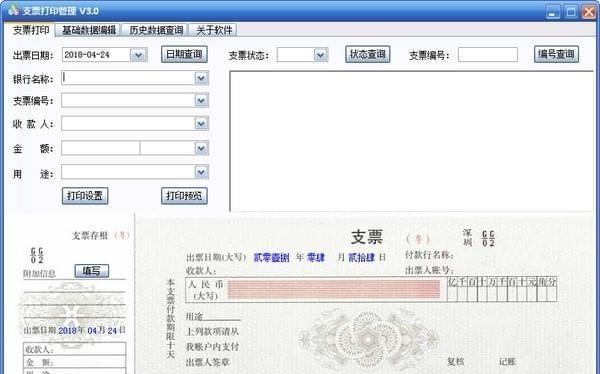Click the 日期查询 button

tap(184, 54)
